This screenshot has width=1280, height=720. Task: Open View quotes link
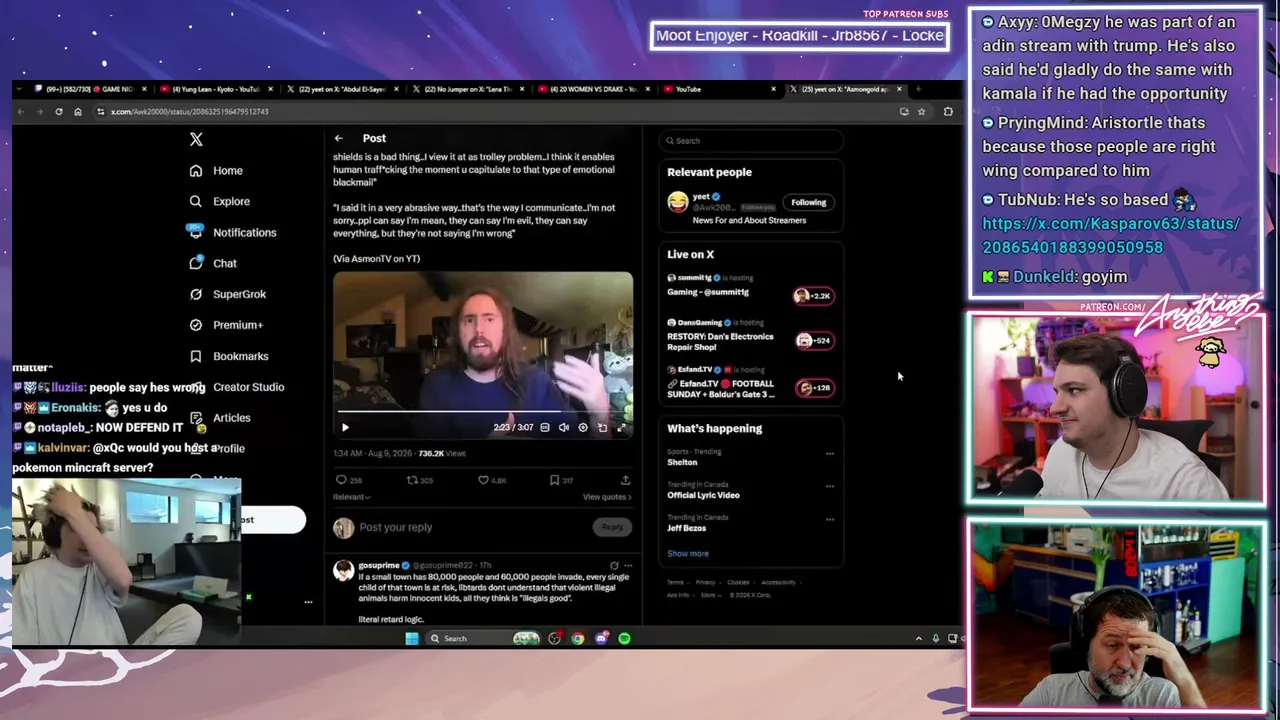[x=607, y=497]
